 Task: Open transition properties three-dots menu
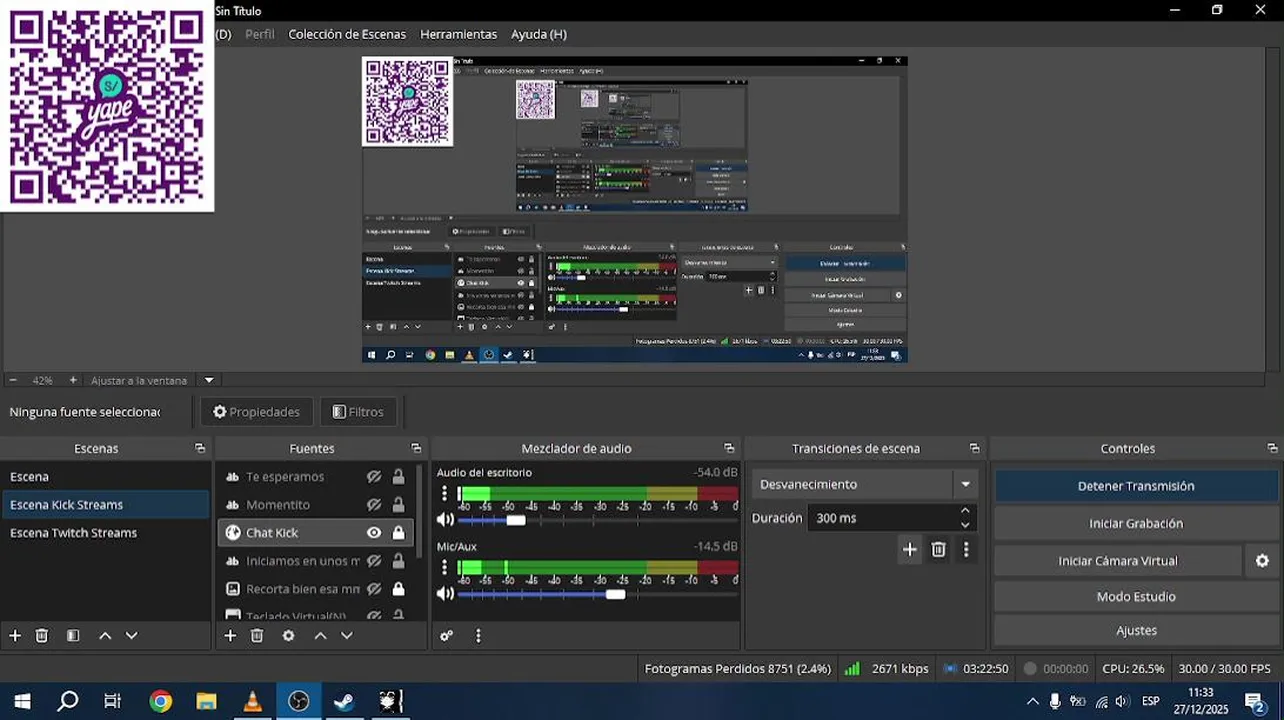pos(966,549)
